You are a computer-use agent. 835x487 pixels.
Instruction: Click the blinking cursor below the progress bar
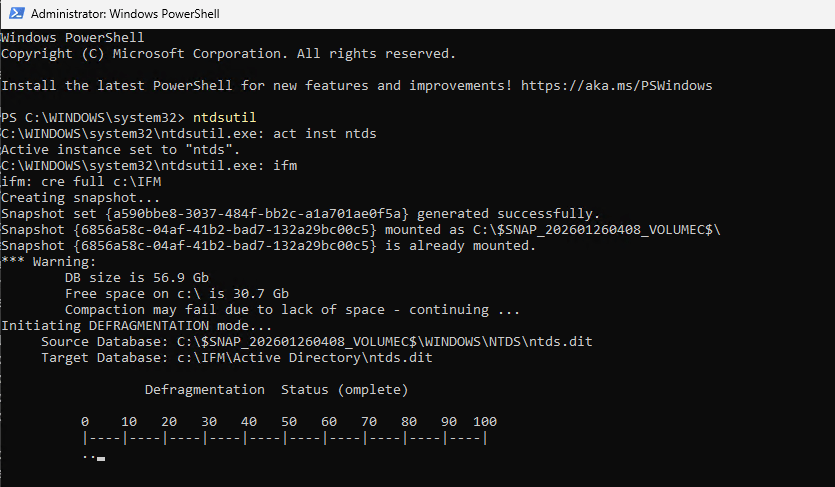coord(101,459)
